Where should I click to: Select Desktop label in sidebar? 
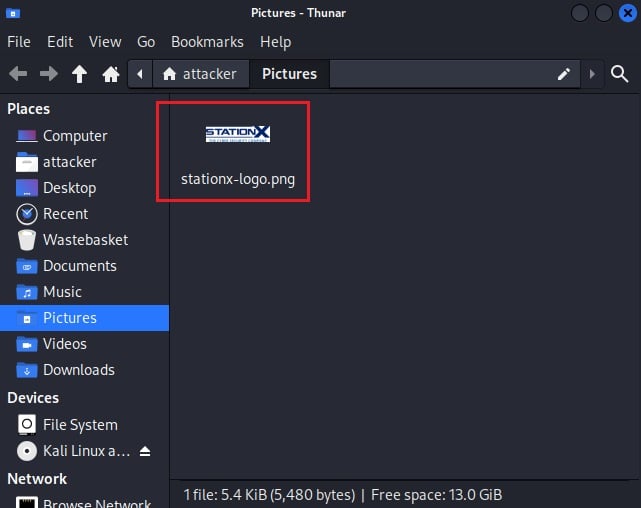[x=69, y=188]
